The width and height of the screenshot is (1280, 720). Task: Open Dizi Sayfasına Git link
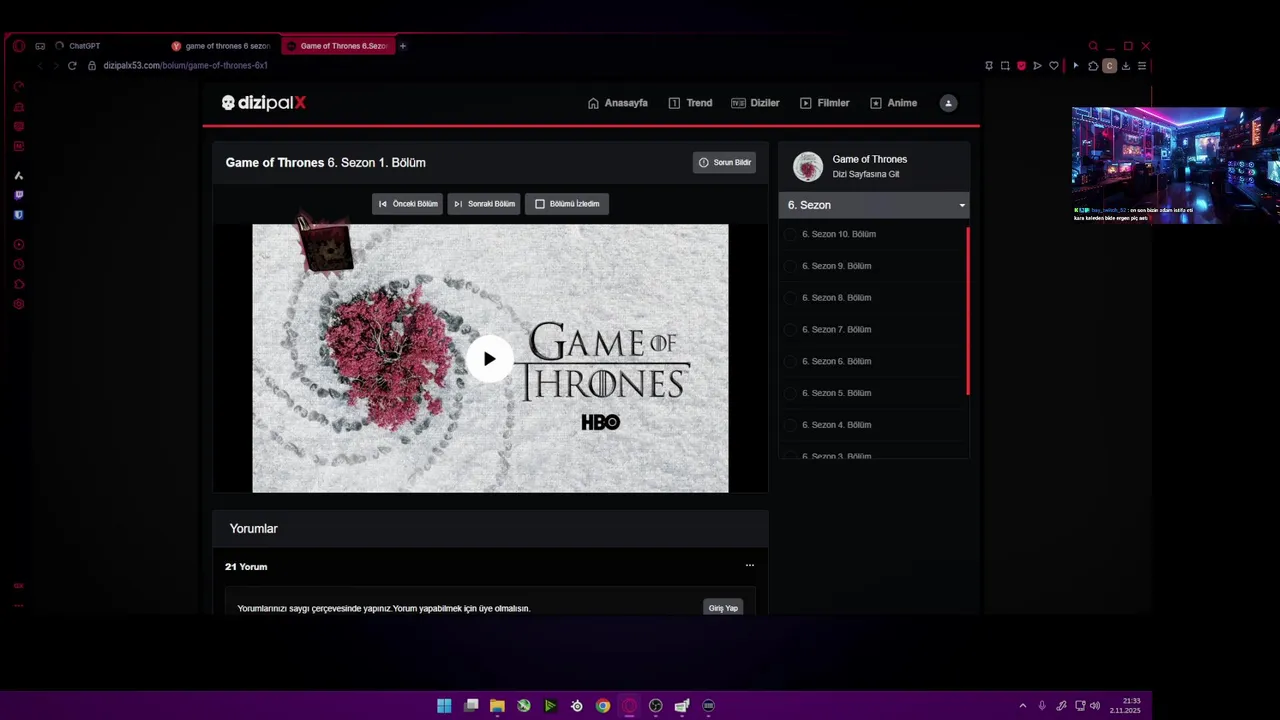pos(866,174)
